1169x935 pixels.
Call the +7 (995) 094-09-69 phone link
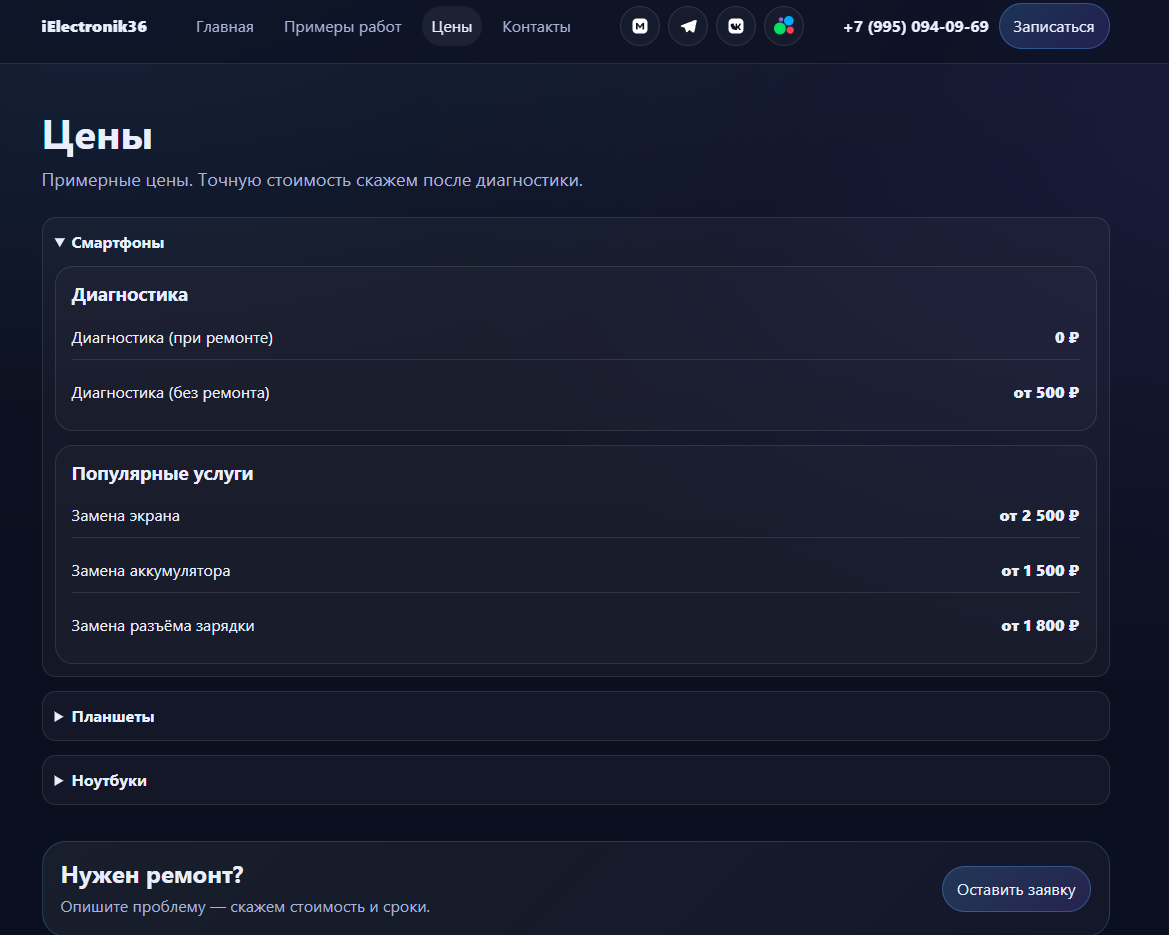915,27
